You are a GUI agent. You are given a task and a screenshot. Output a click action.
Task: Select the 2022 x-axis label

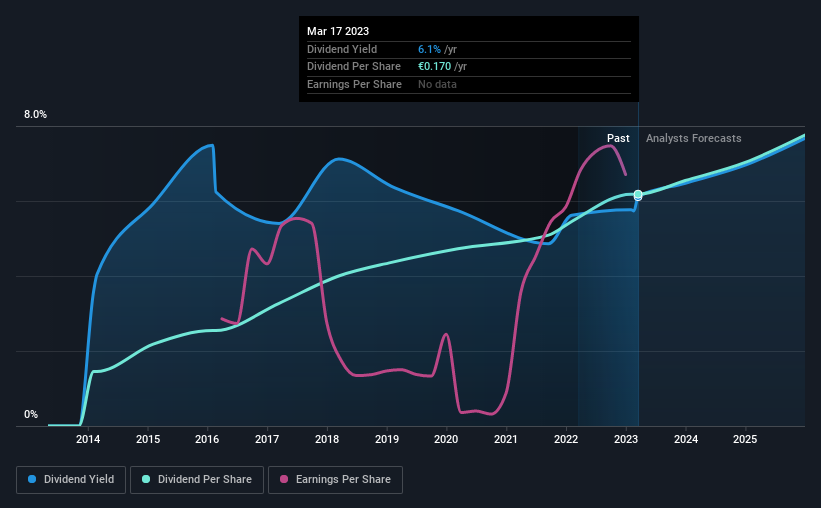(x=566, y=439)
